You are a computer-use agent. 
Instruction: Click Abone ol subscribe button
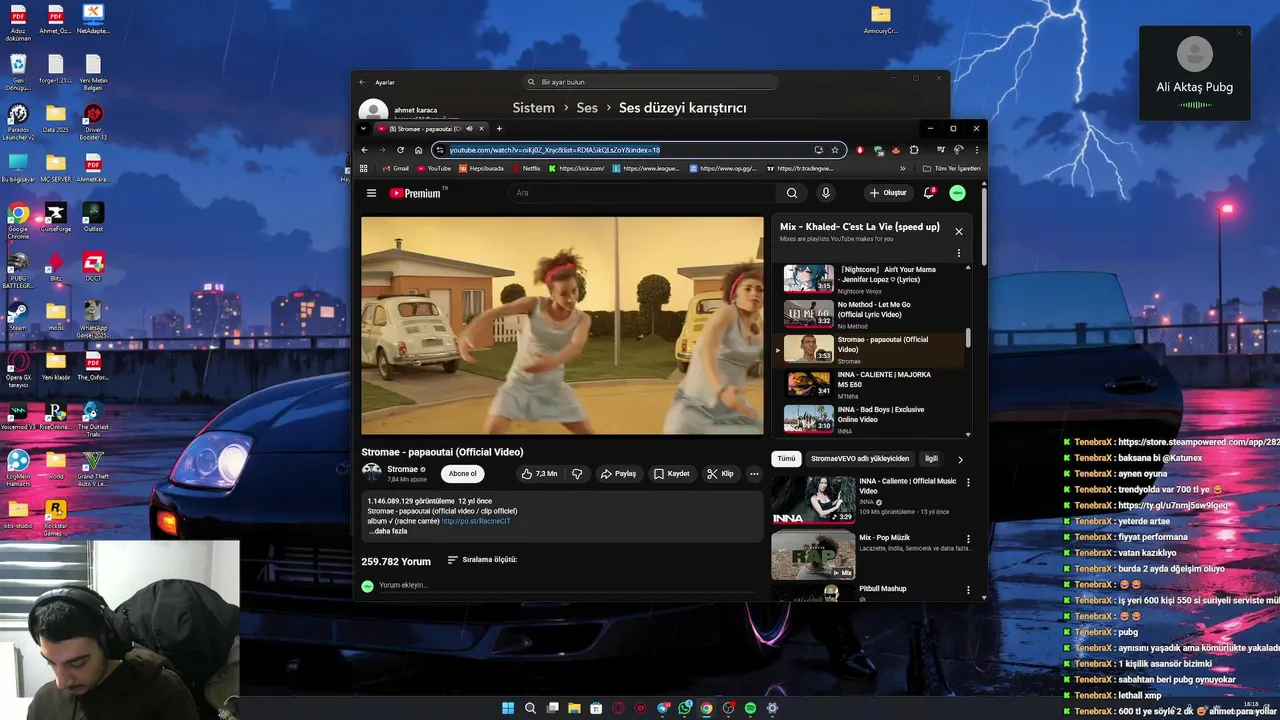(463, 474)
